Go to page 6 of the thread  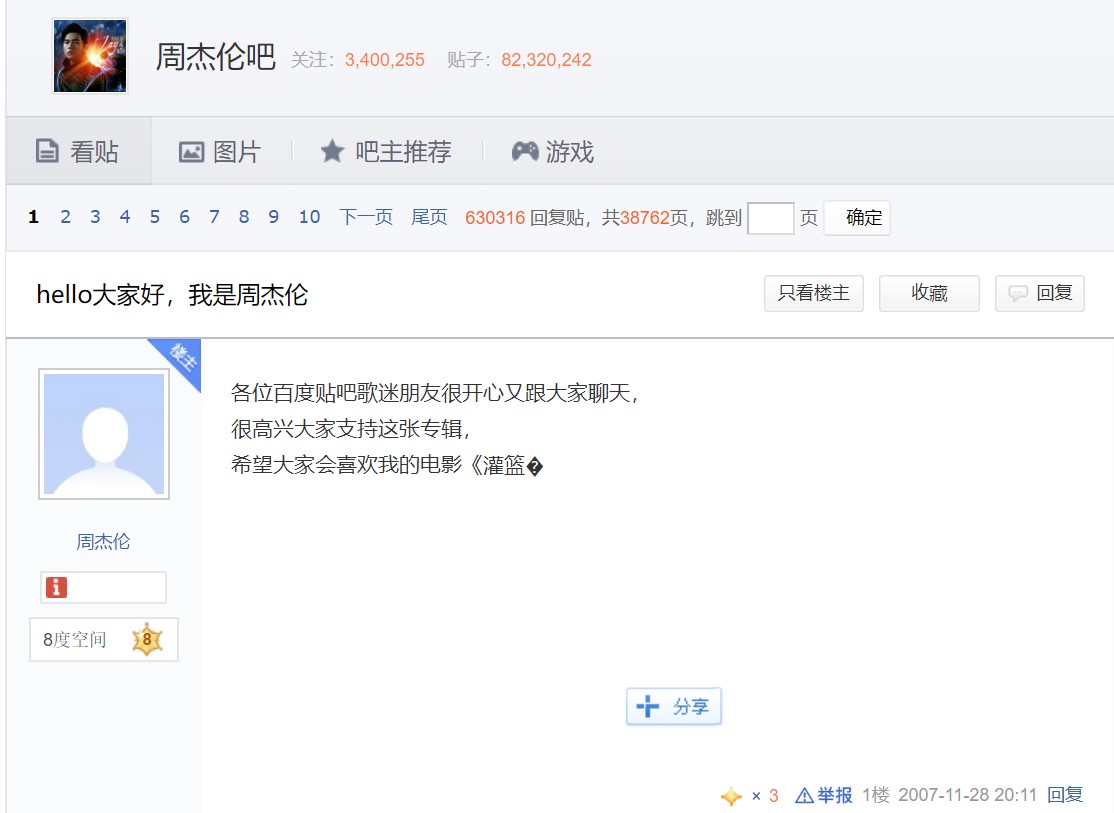(185, 217)
